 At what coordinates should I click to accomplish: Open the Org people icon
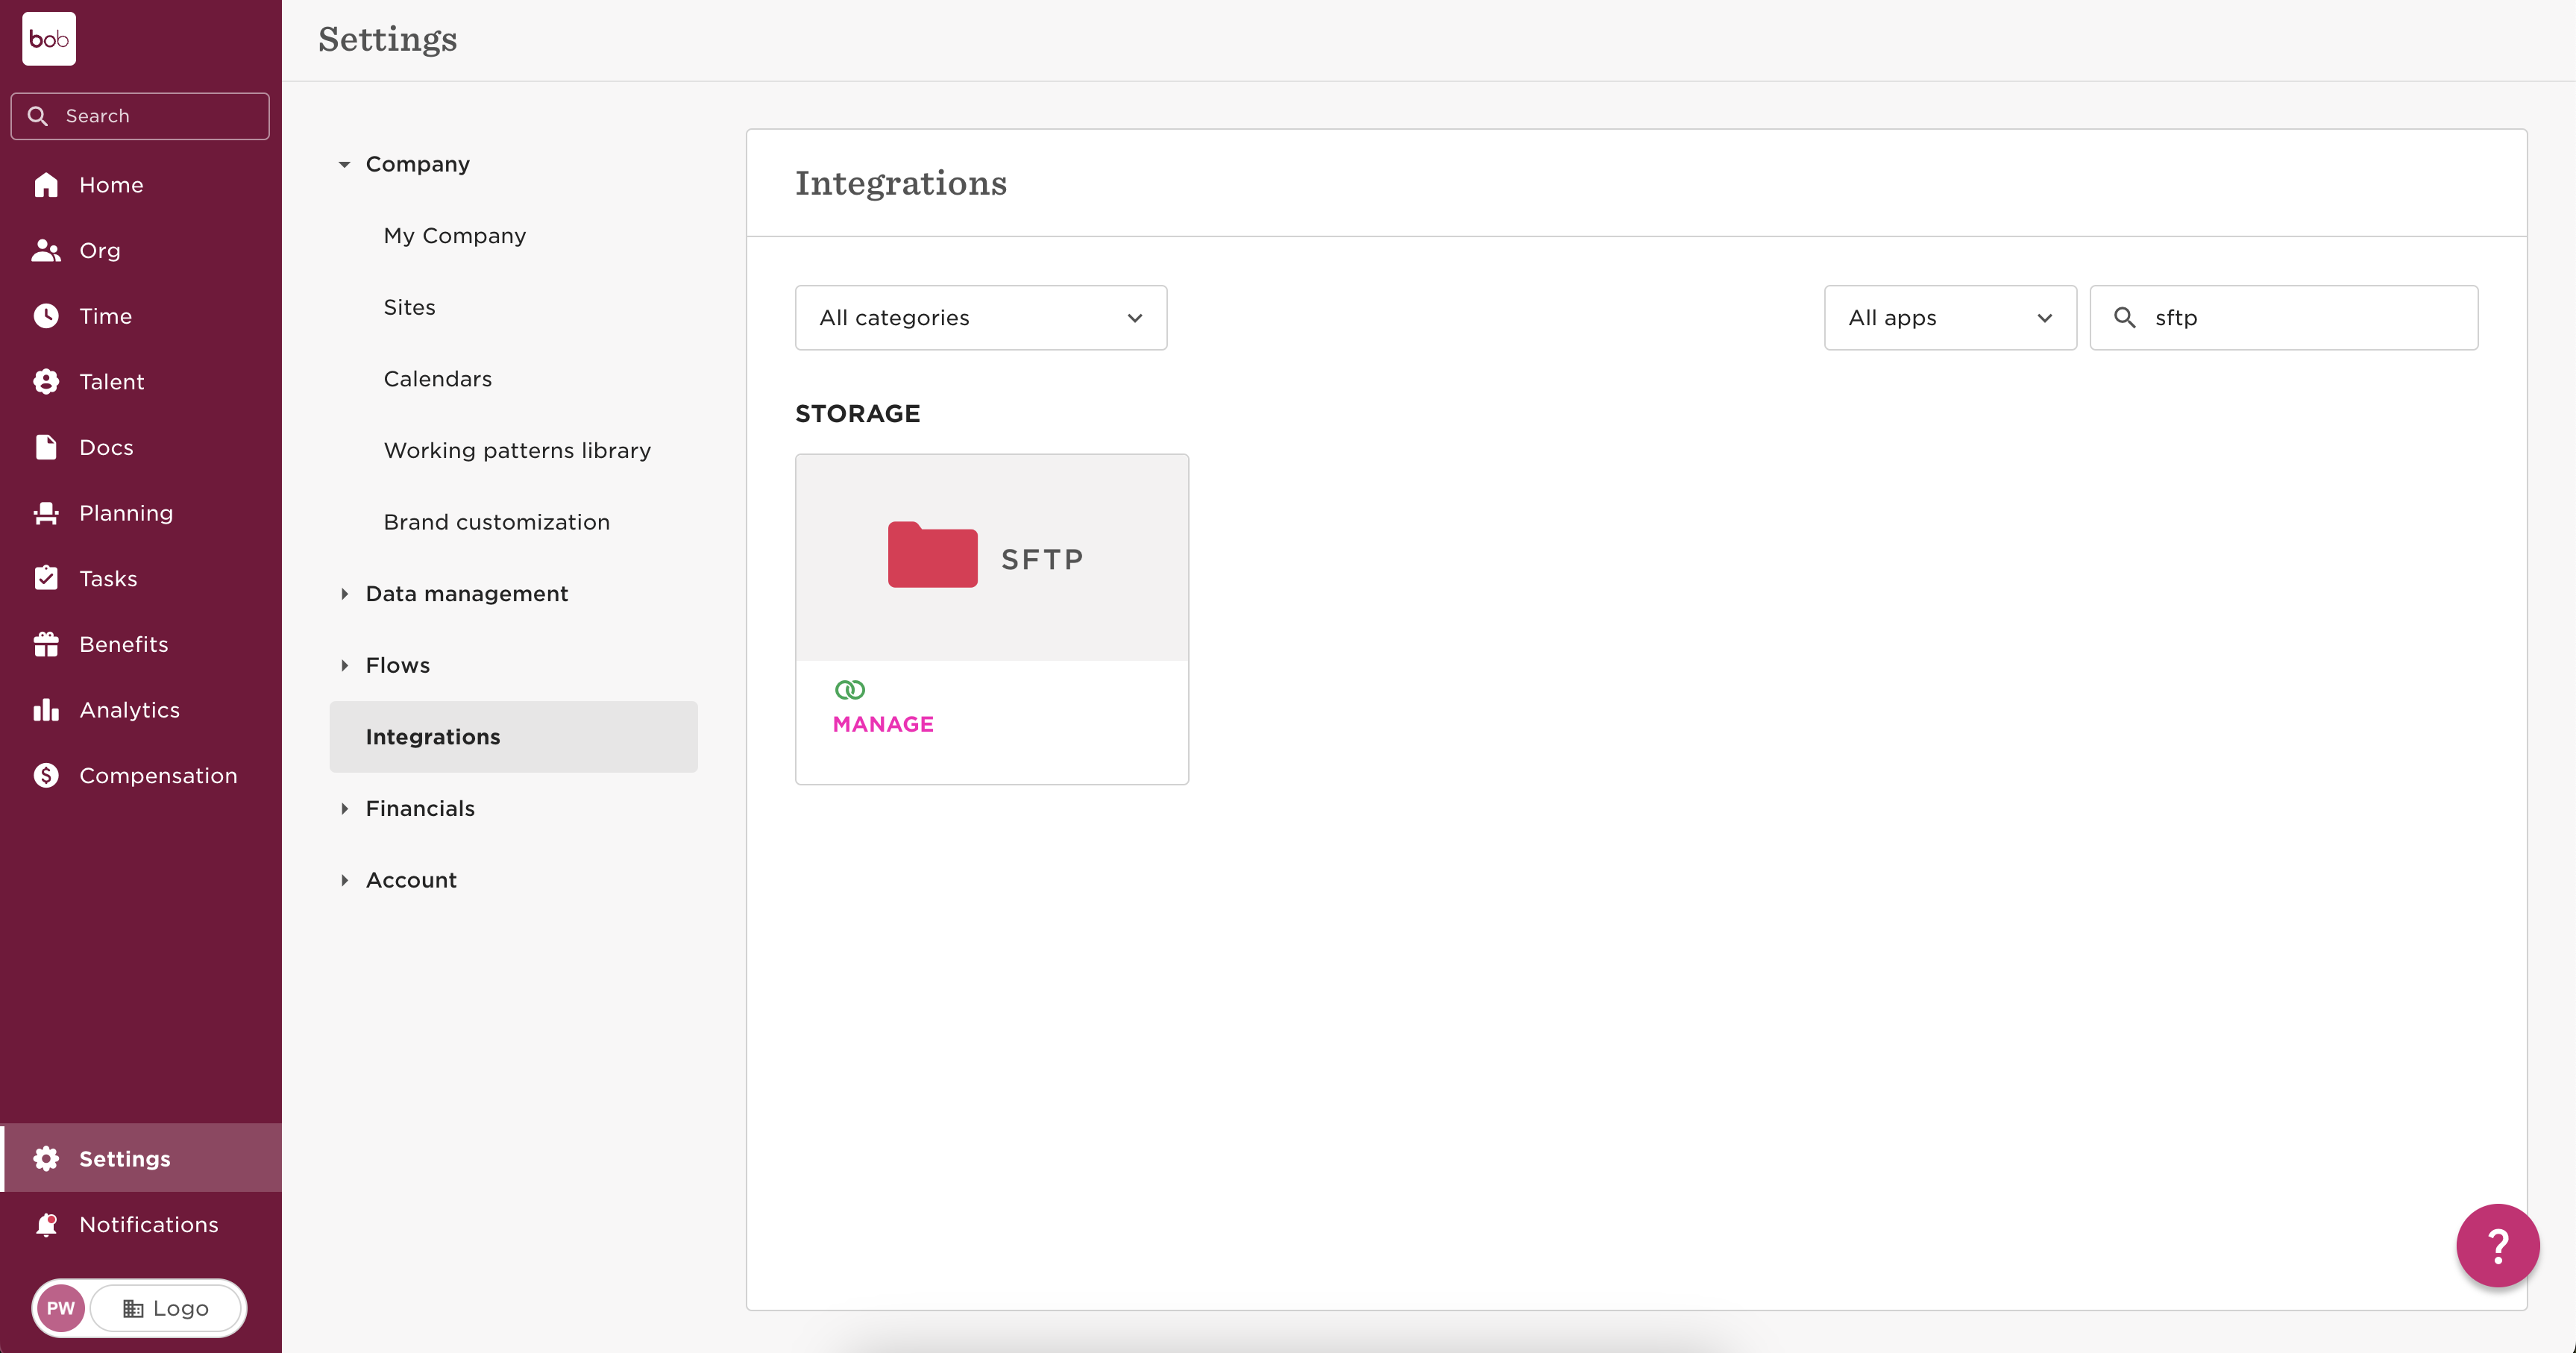click(x=46, y=250)
